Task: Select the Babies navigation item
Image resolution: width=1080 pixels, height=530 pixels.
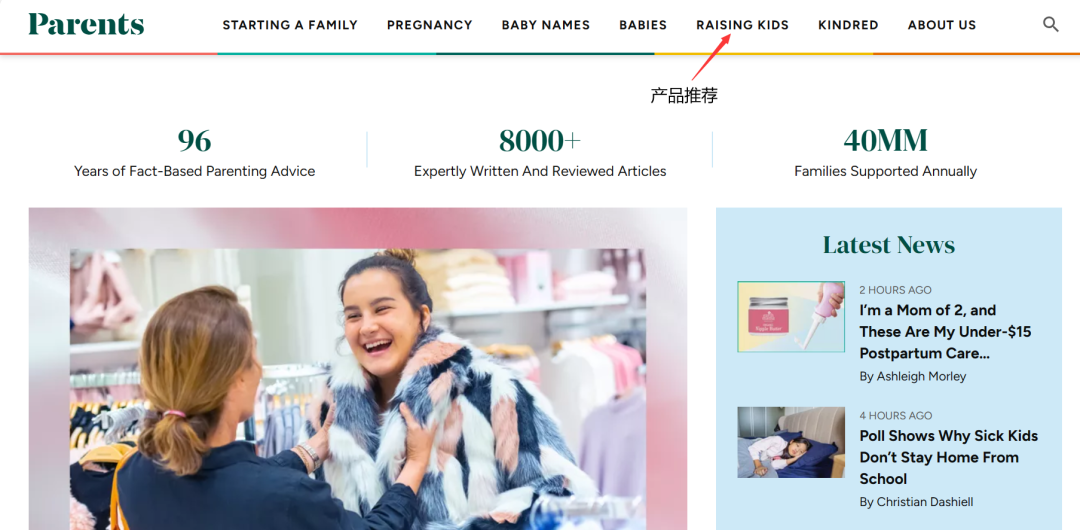Action: click(643, 26)
